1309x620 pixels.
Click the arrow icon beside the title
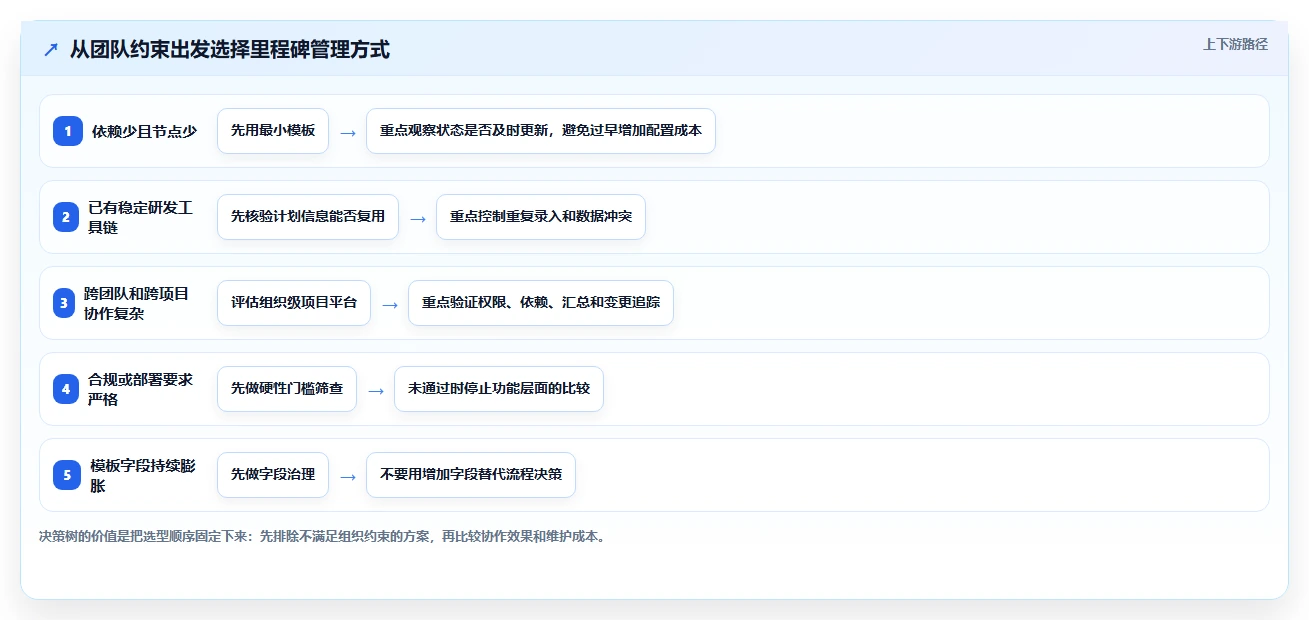point(51,50)
